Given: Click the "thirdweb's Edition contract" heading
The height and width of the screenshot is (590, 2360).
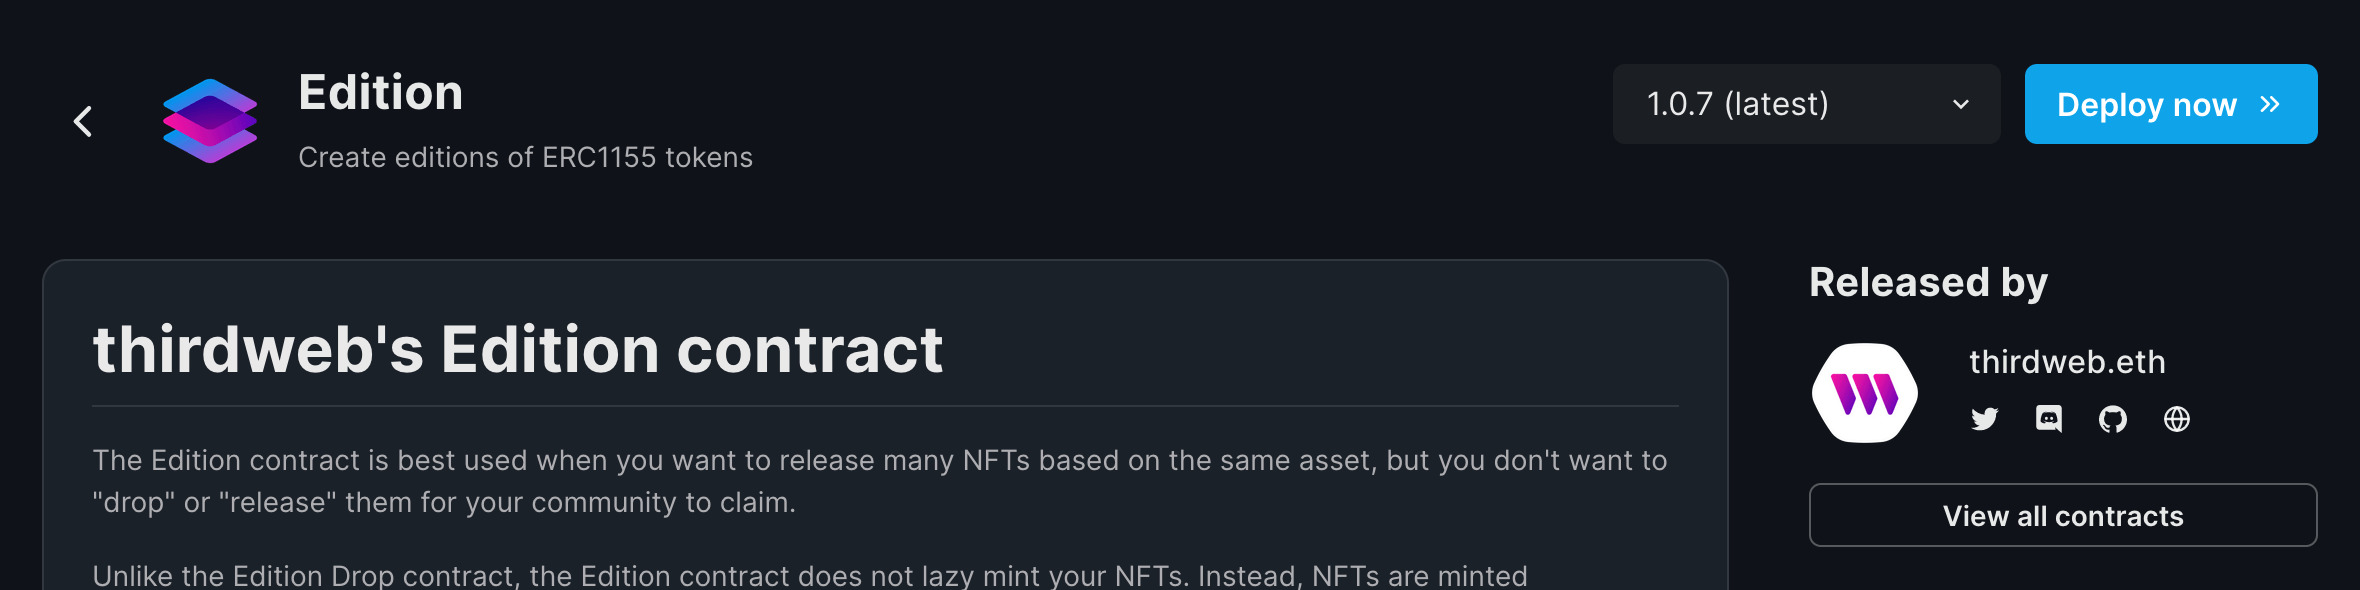Looking at the screenshot, I should (x=518, y=350).
